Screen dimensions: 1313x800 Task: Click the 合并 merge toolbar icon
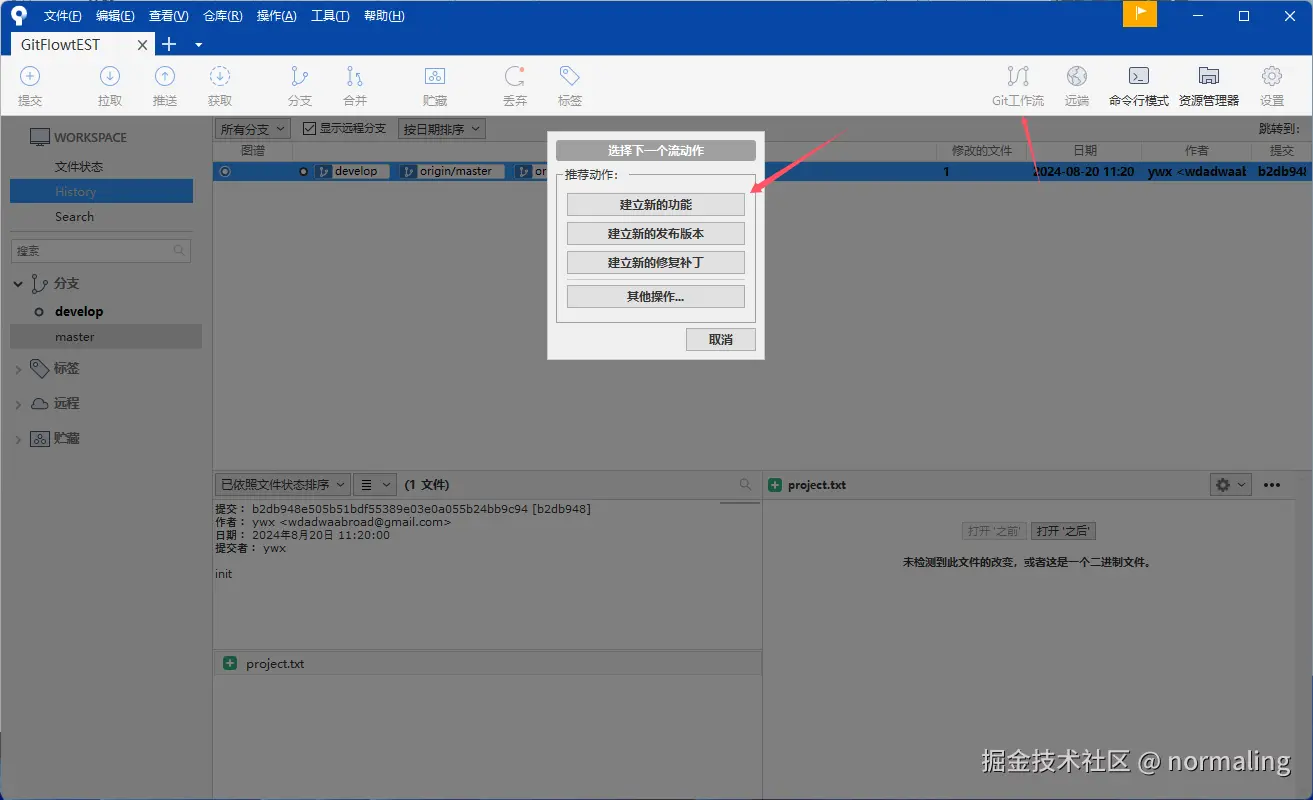pos(355,77)
